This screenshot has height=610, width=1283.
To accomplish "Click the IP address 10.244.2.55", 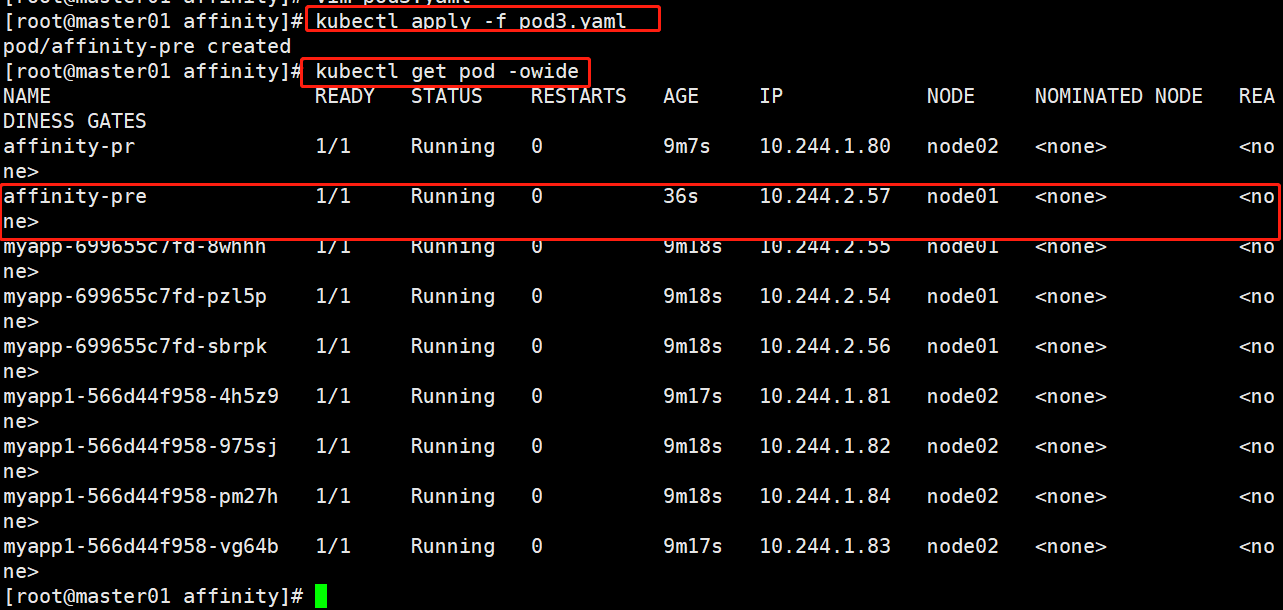I will click(x=825, y=246).
